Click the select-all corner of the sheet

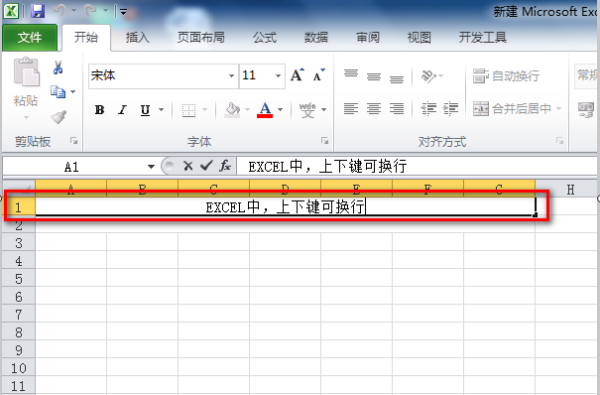tap(19, 188)
